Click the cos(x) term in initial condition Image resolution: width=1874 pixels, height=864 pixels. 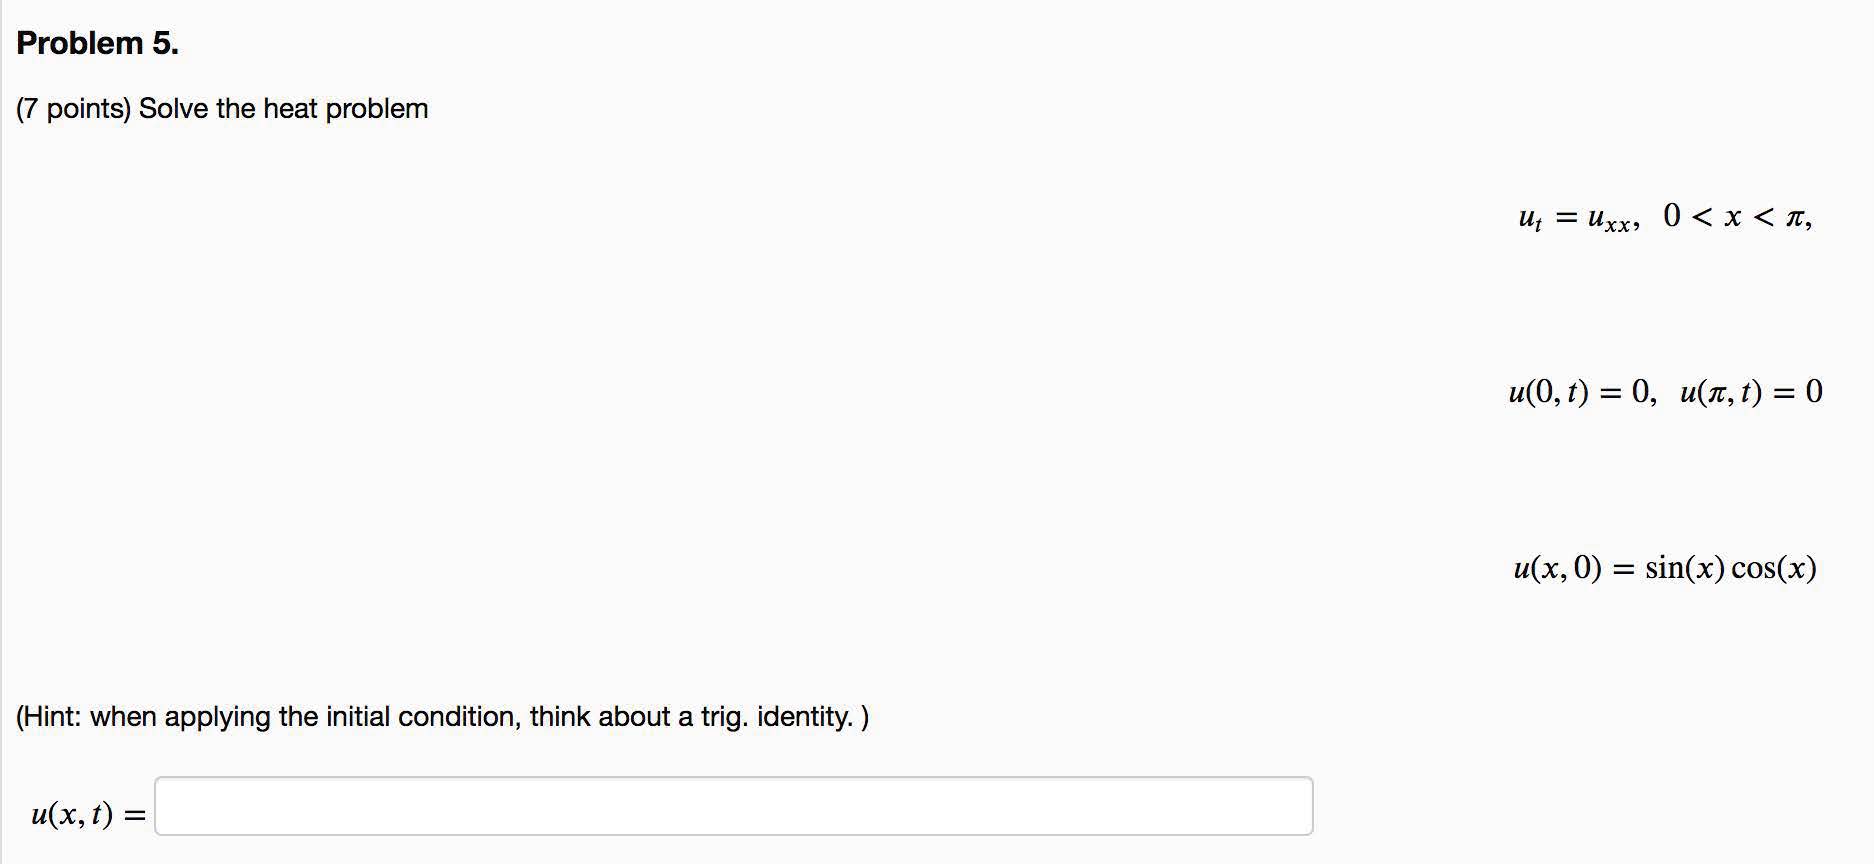point(1773,568)
